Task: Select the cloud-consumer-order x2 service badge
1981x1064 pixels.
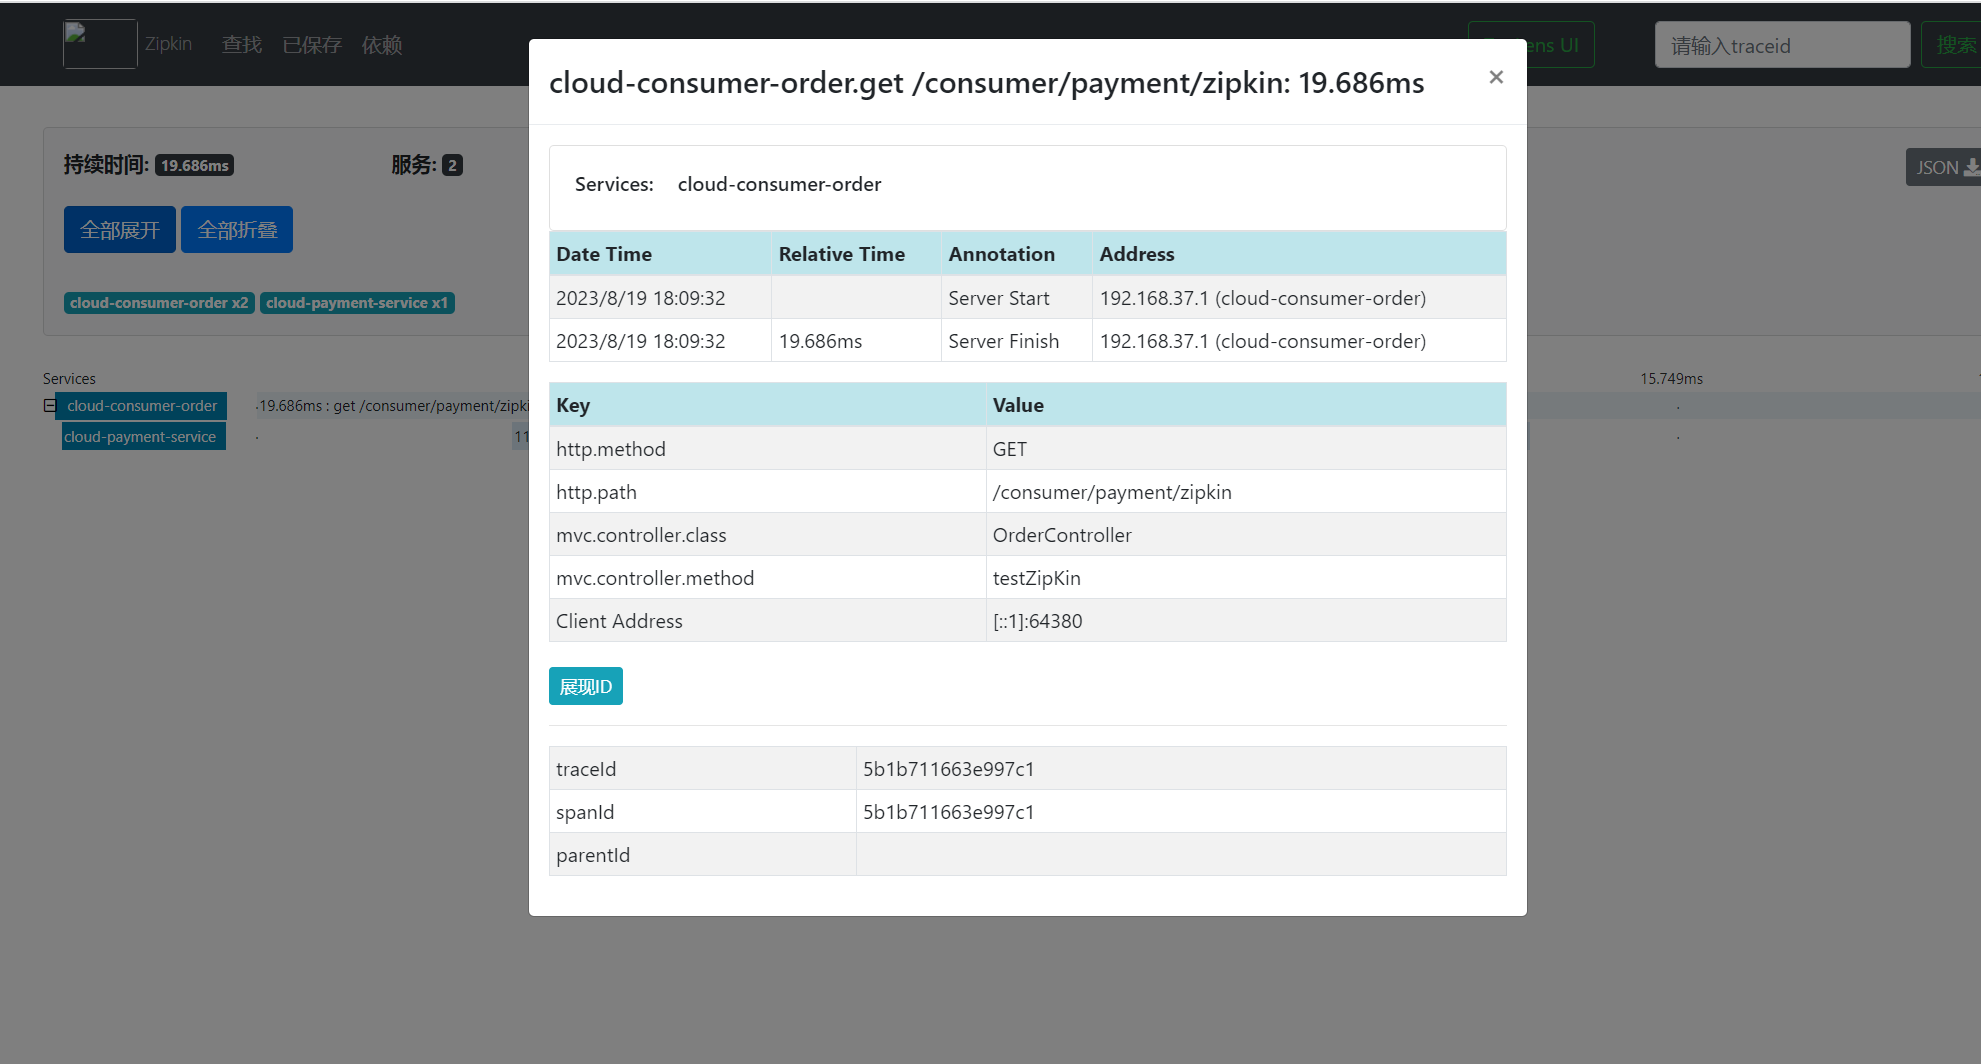Action: pos(159,303)
